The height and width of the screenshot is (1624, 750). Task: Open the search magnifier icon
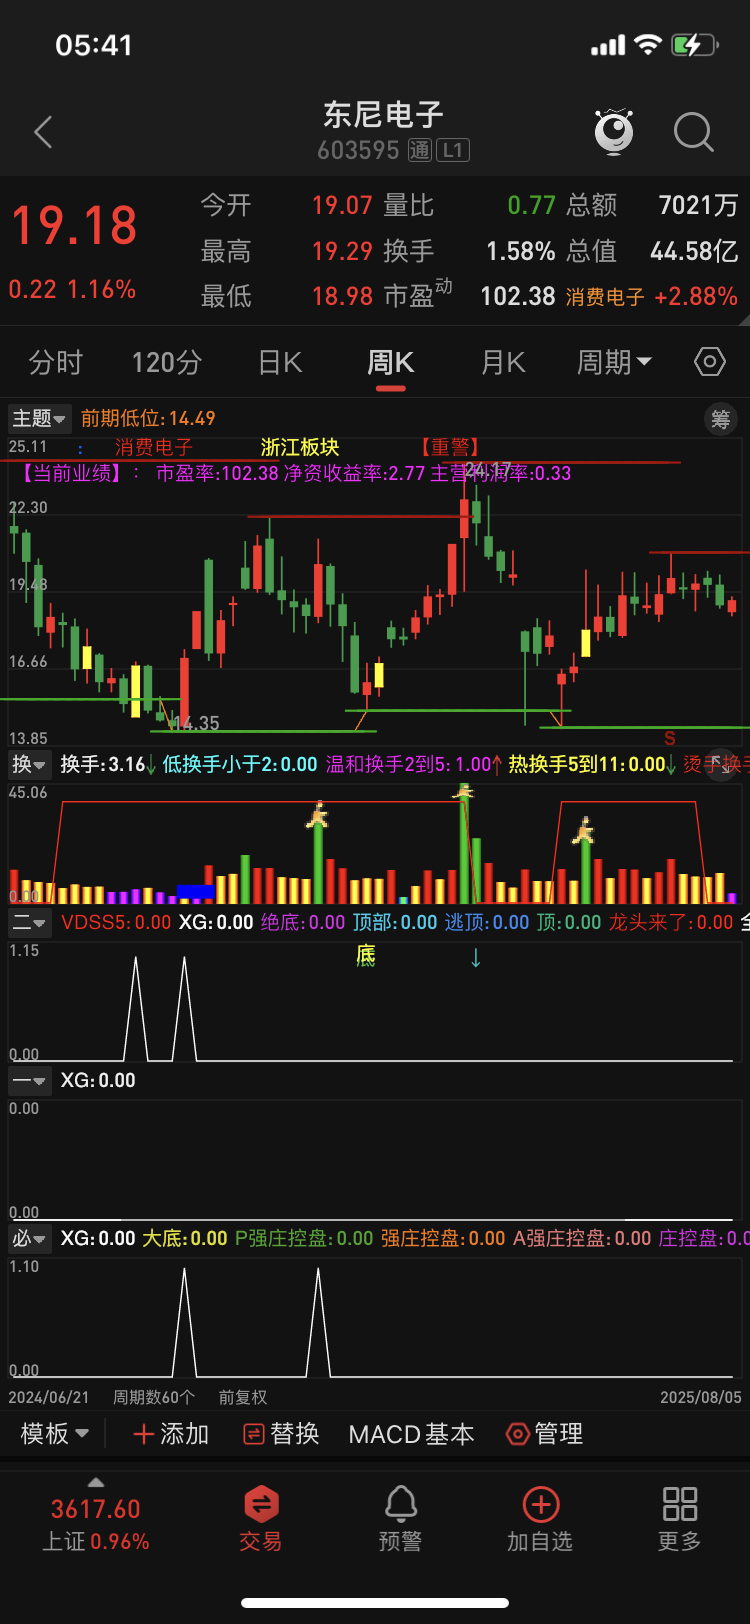(x=693, y=131)
